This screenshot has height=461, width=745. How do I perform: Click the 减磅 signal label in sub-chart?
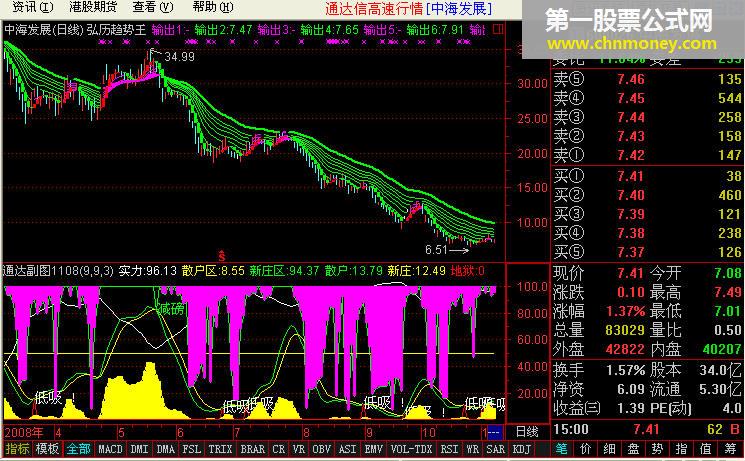pos(172,309)
